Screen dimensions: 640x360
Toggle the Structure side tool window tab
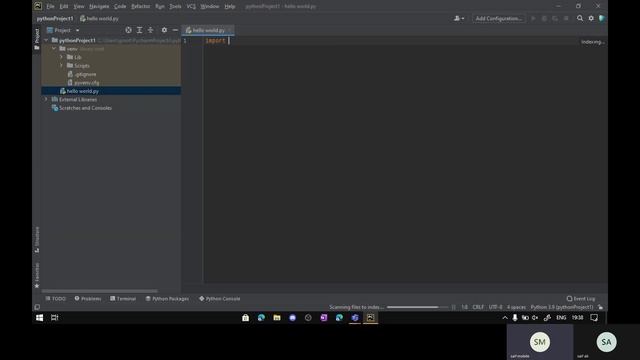37,240
